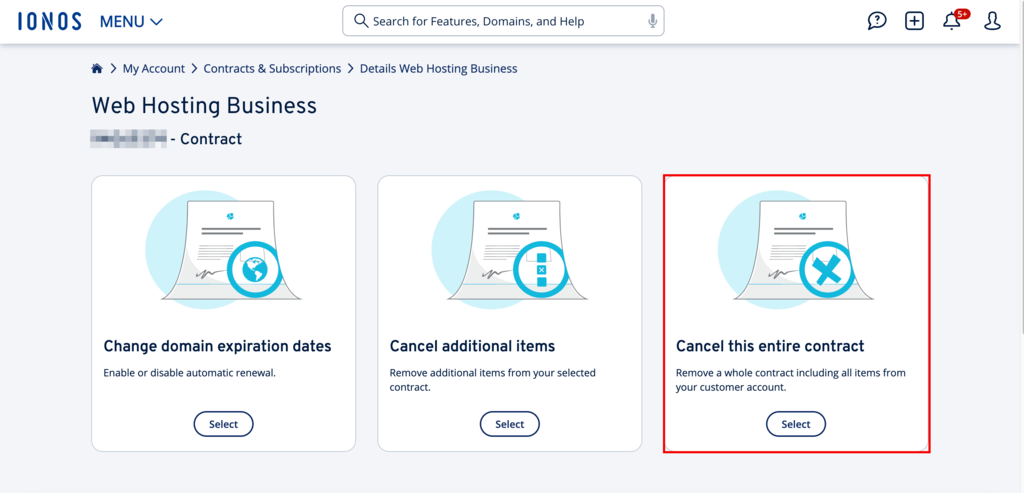Click the IONOS logo

pyautogui.click(x=48, y=21)
